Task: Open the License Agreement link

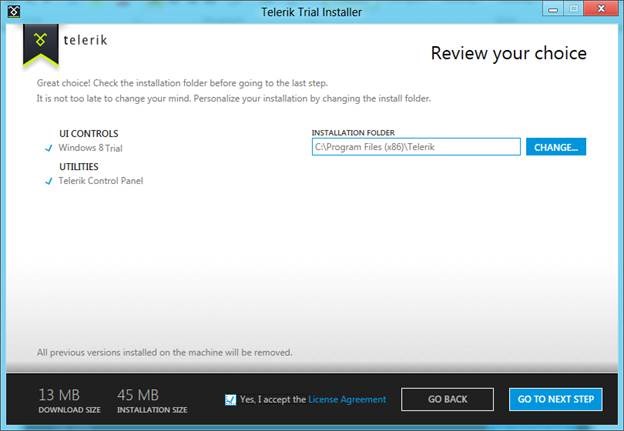Action: pos(347,399)
